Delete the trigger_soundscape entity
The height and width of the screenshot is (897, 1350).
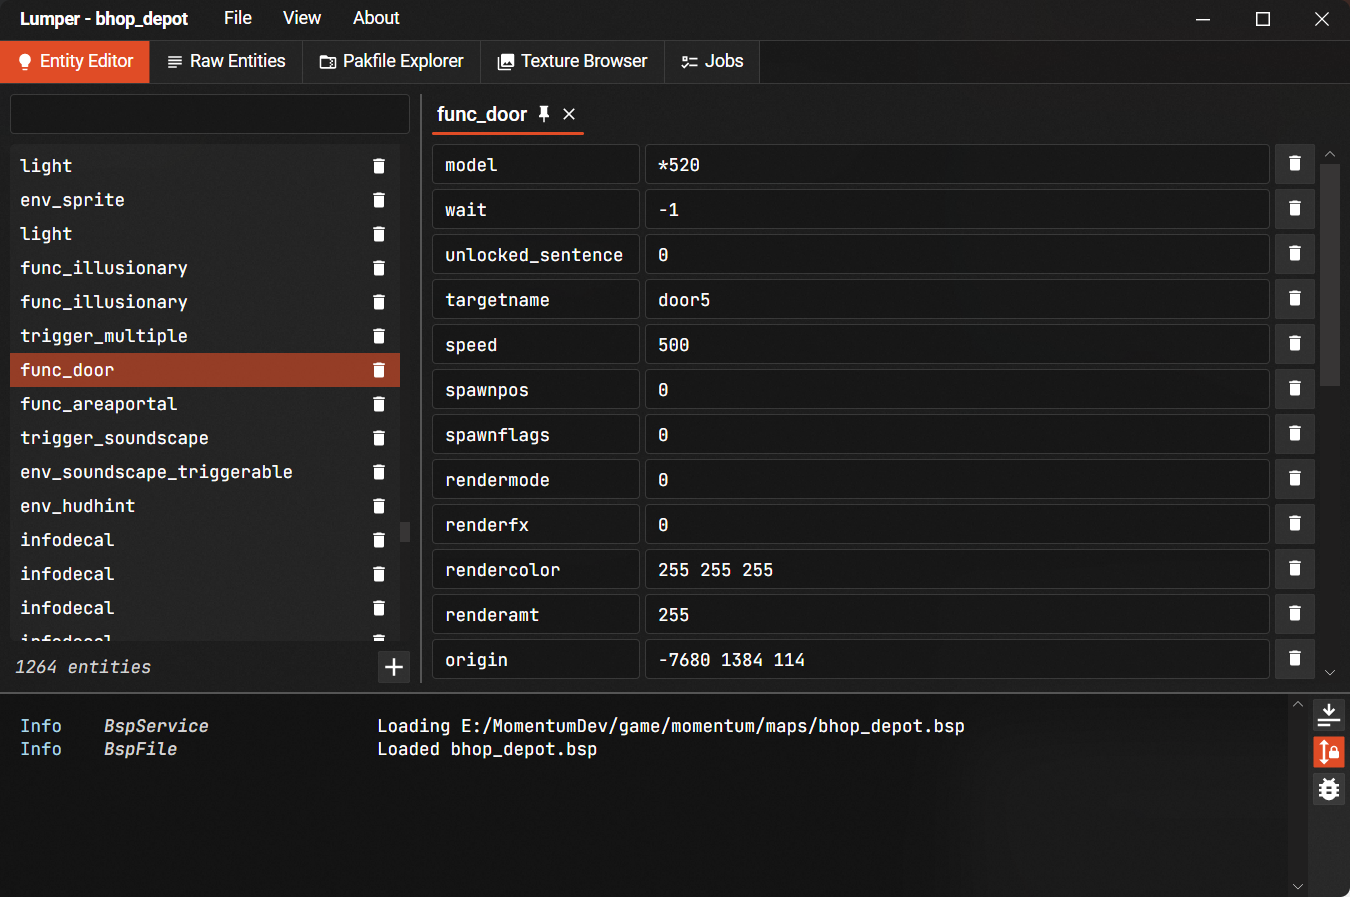click(379, 438)
